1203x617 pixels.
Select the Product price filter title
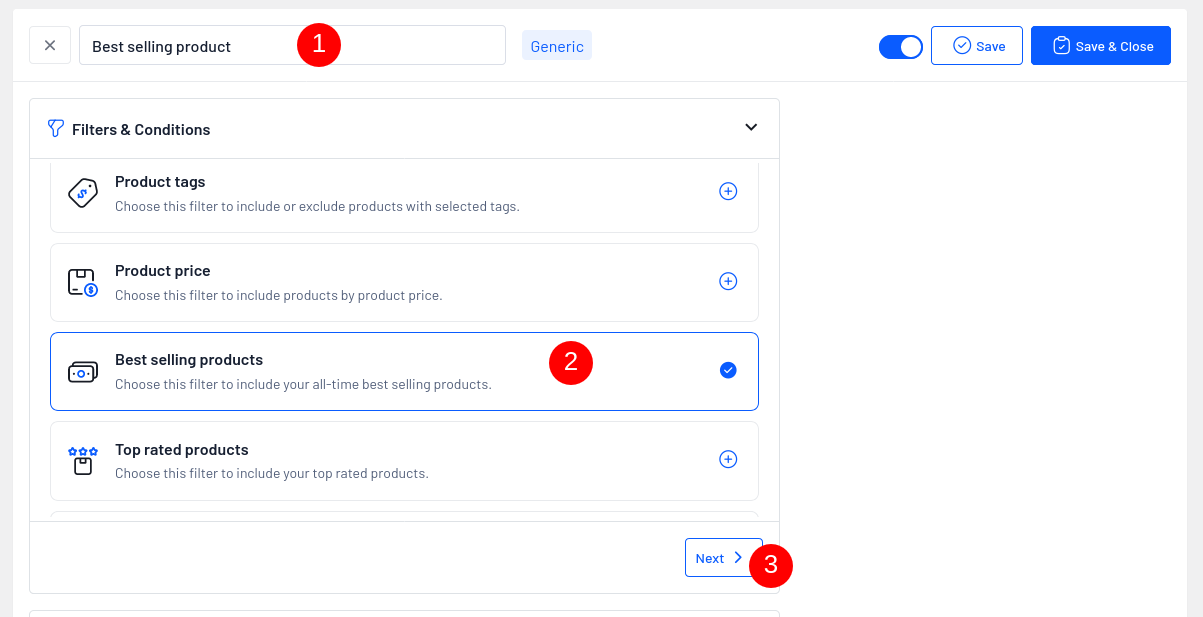[162, 271]
